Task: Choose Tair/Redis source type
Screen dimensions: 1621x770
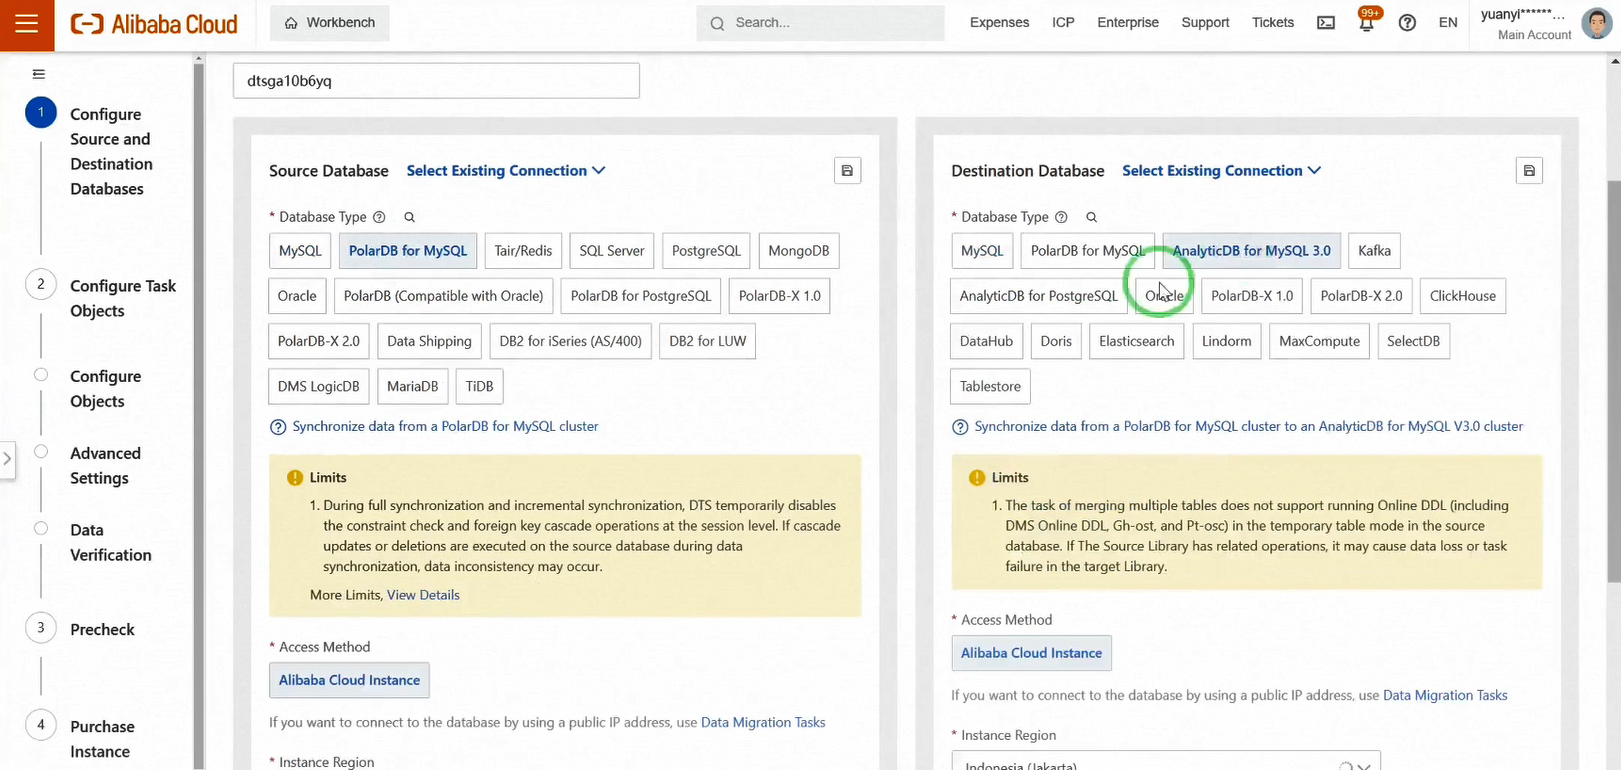Action: (523, 251)
